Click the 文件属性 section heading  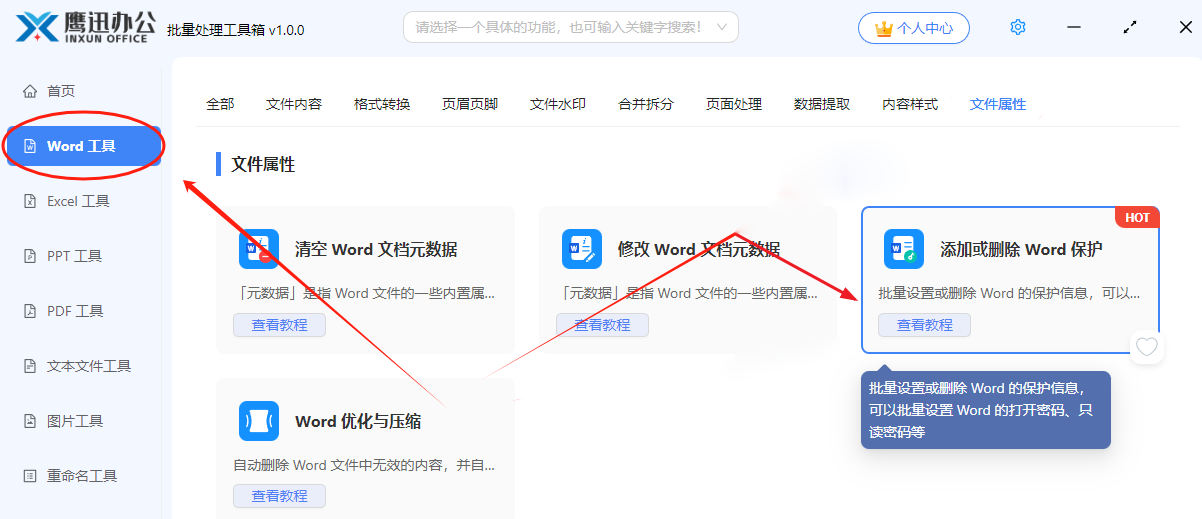[x=263, y=164]
